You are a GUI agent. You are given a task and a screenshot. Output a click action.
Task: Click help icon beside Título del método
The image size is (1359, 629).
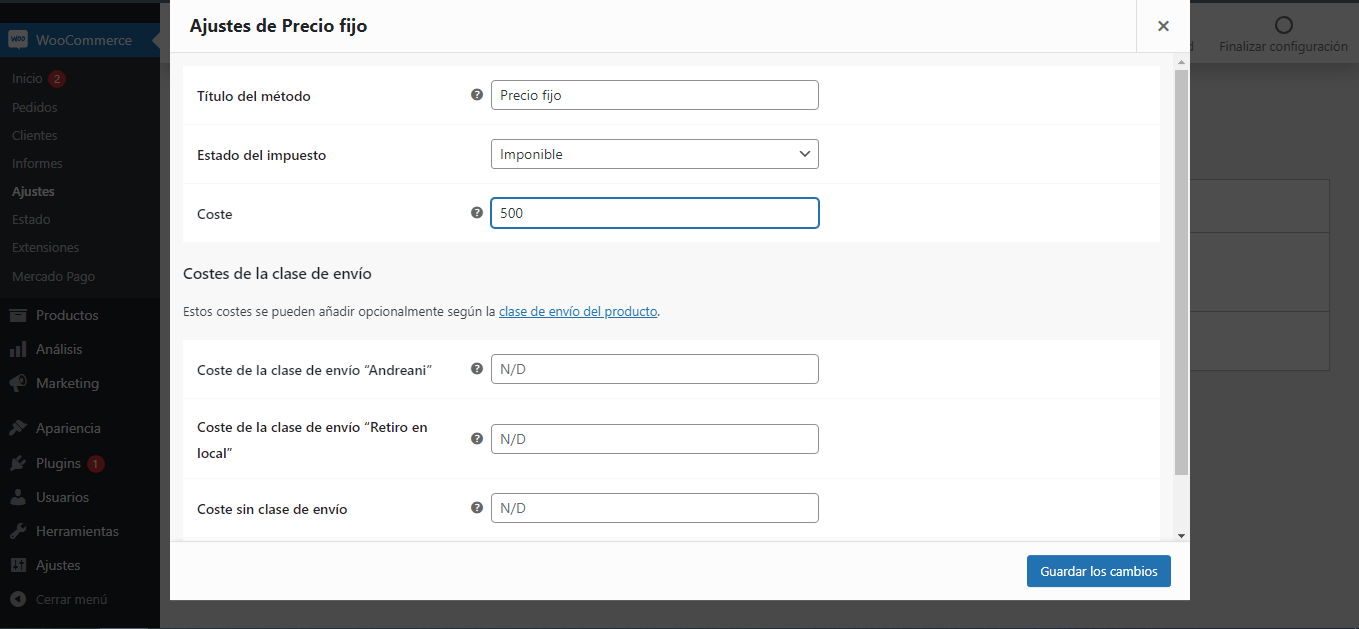click(x=477, y=95)
